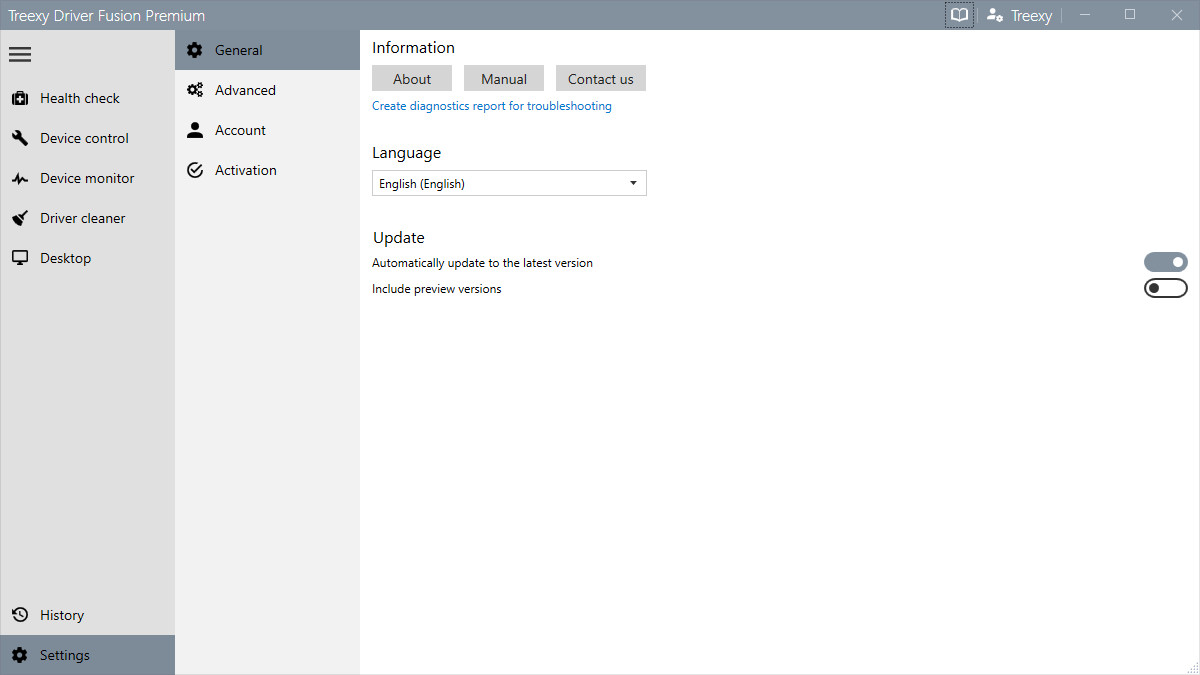Image resolution: width=1200 pixels, height=675 pixels.
Task: Click the Activation checkmark icon
Action: tap(195, 170)
